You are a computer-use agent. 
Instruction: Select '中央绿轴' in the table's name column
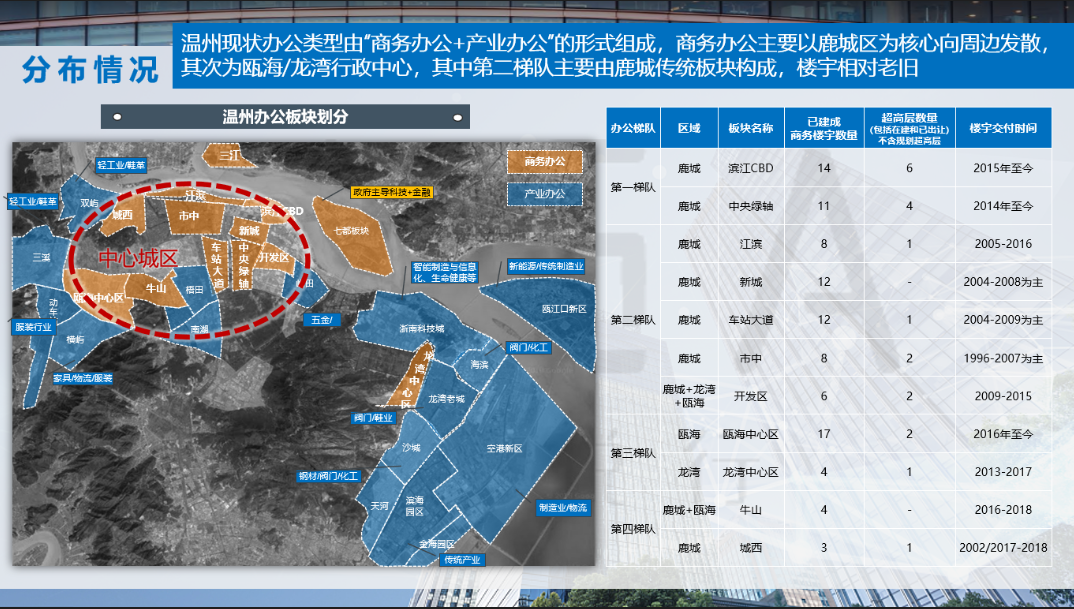[751, 206]
